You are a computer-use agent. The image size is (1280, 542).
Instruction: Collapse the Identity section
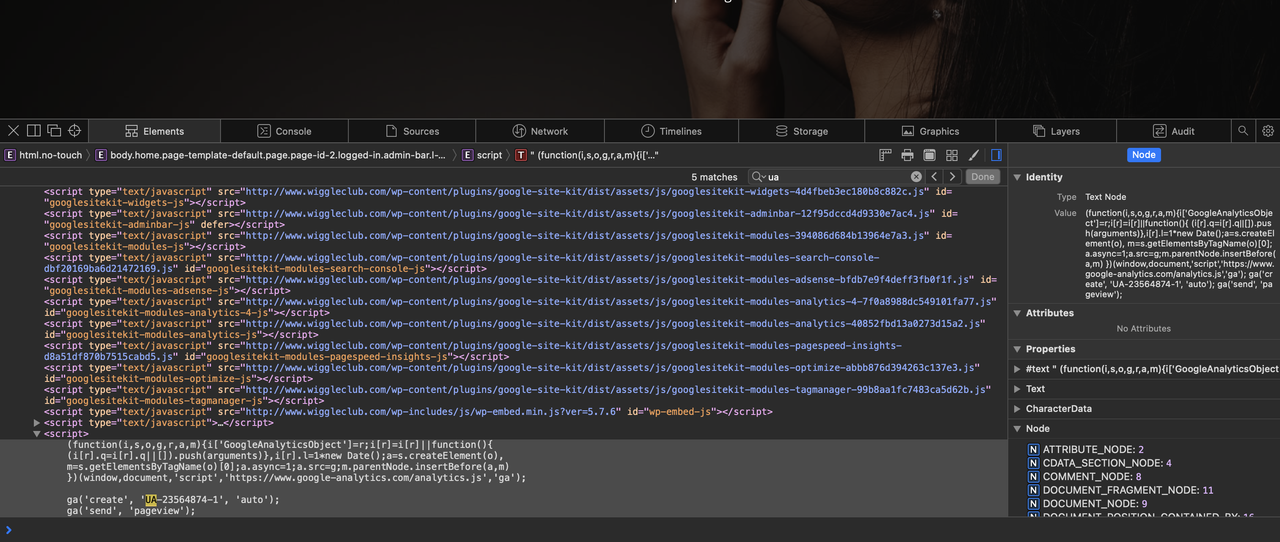tap(1018, 177)
